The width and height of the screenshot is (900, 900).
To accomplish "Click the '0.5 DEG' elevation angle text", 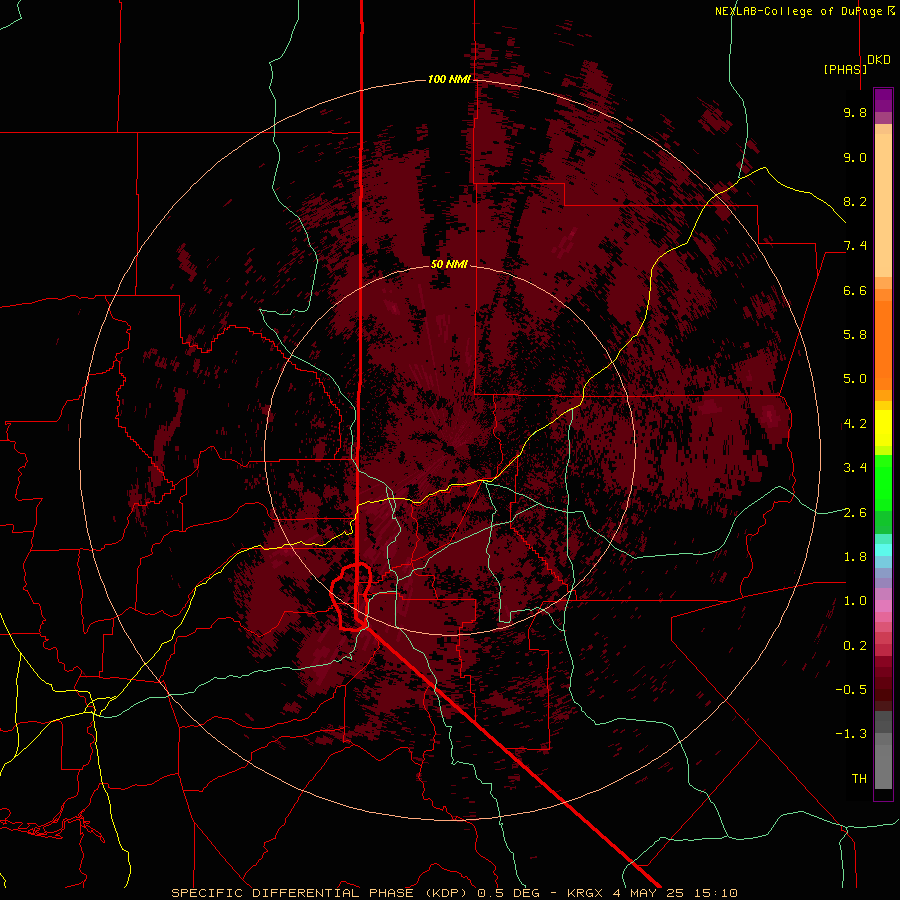I will [x=511, y=893].
